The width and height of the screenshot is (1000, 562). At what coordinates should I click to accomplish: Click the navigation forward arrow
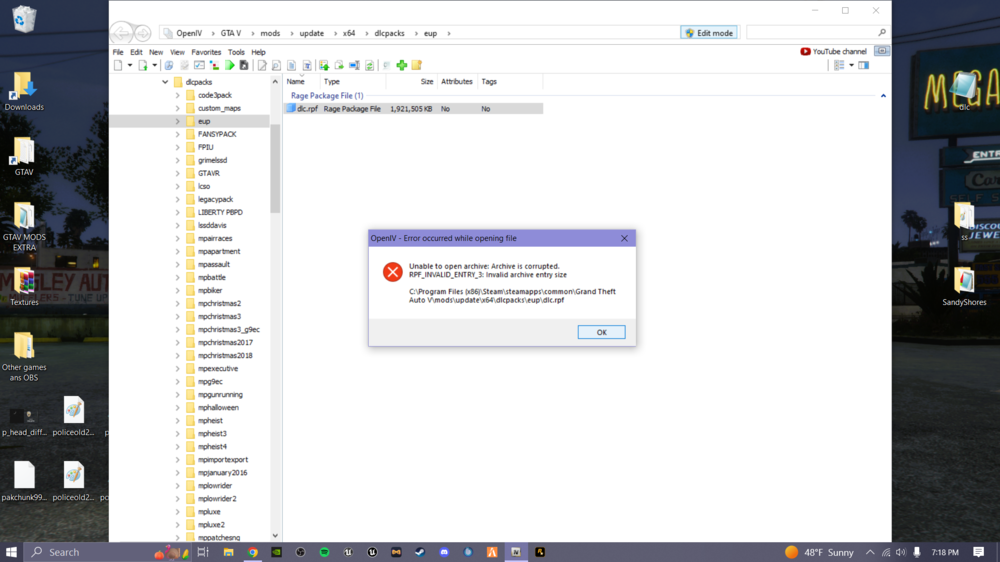coord(143,33)
